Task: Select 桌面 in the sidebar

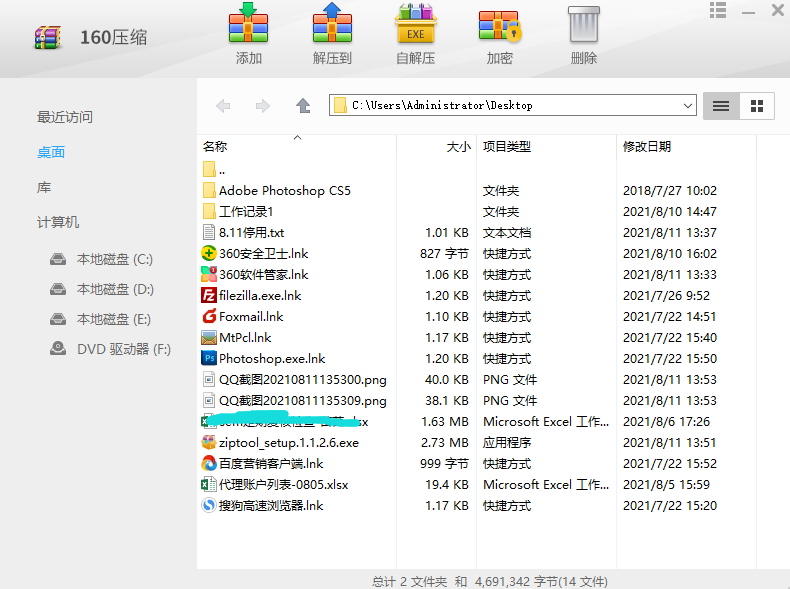Action: pos(51,152)
